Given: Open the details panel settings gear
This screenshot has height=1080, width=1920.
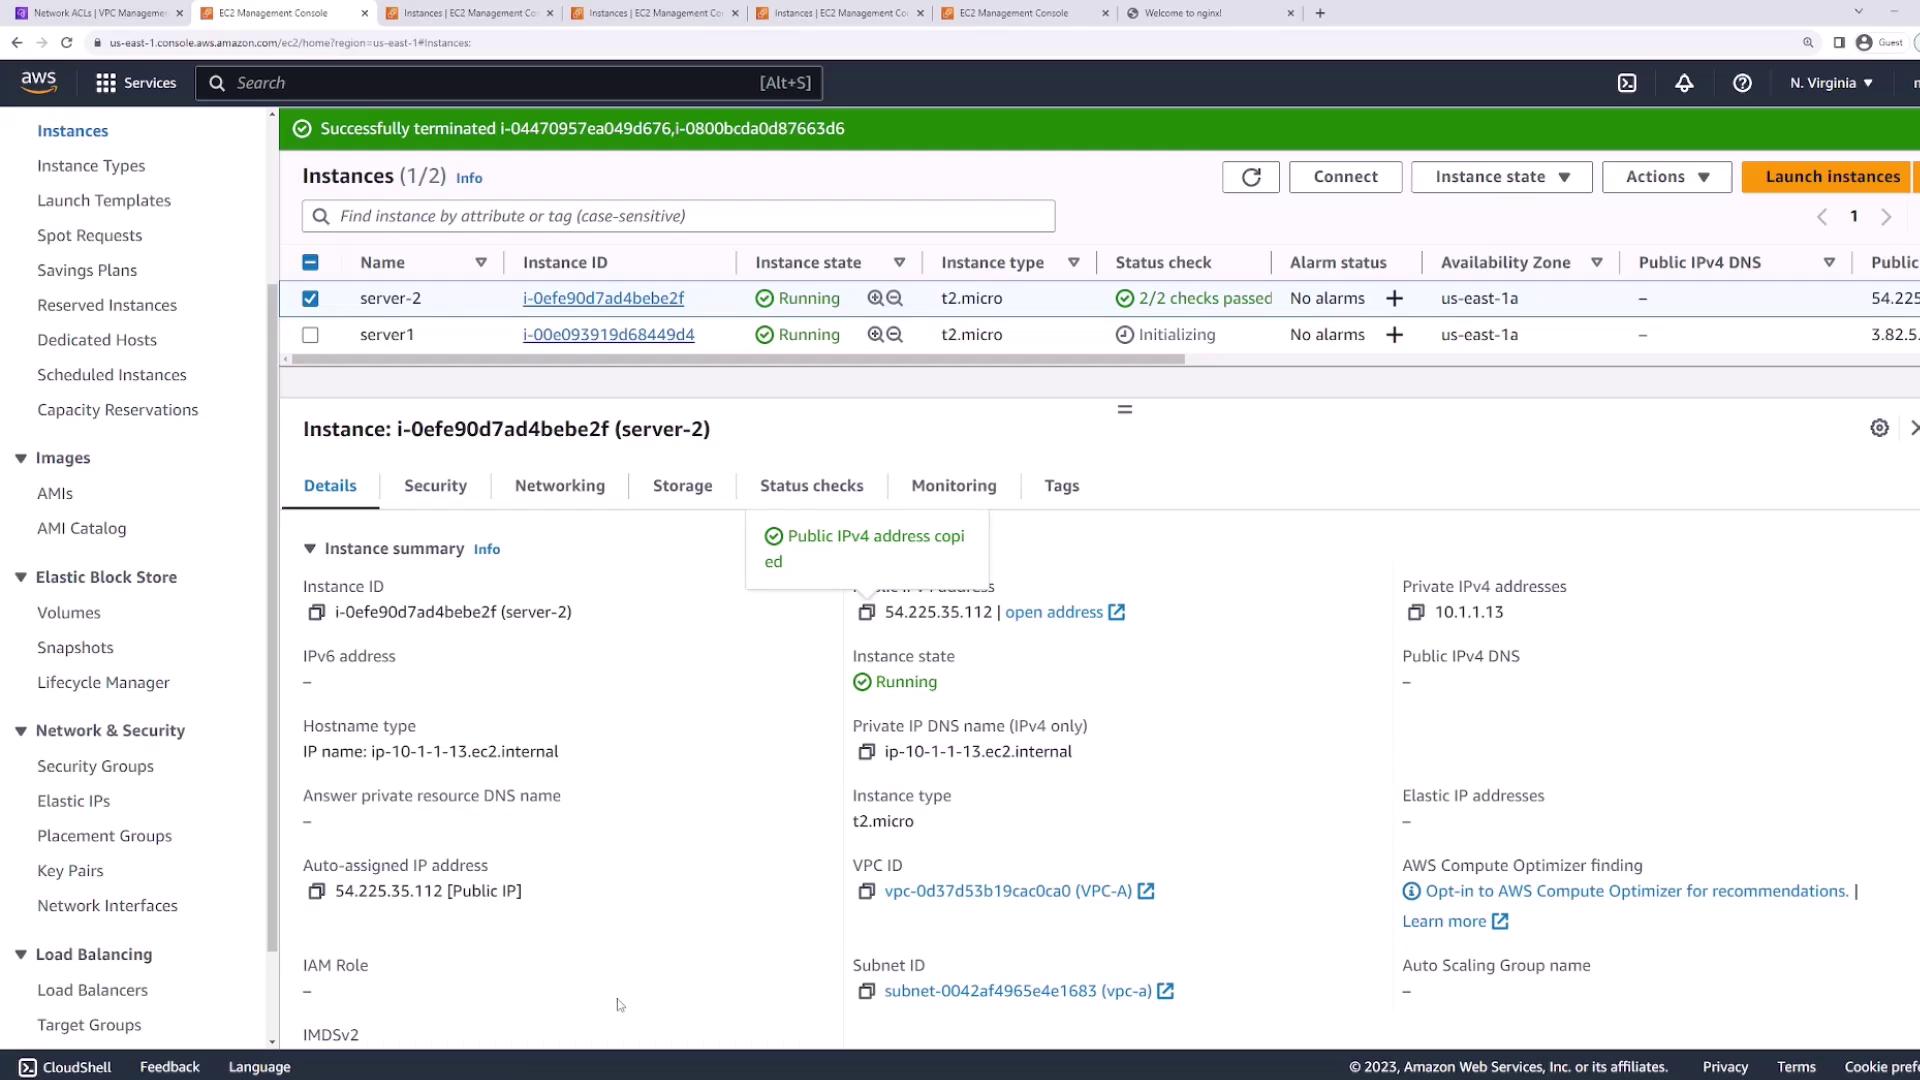Looking at the screenshot, I should tap(1879, 428).
